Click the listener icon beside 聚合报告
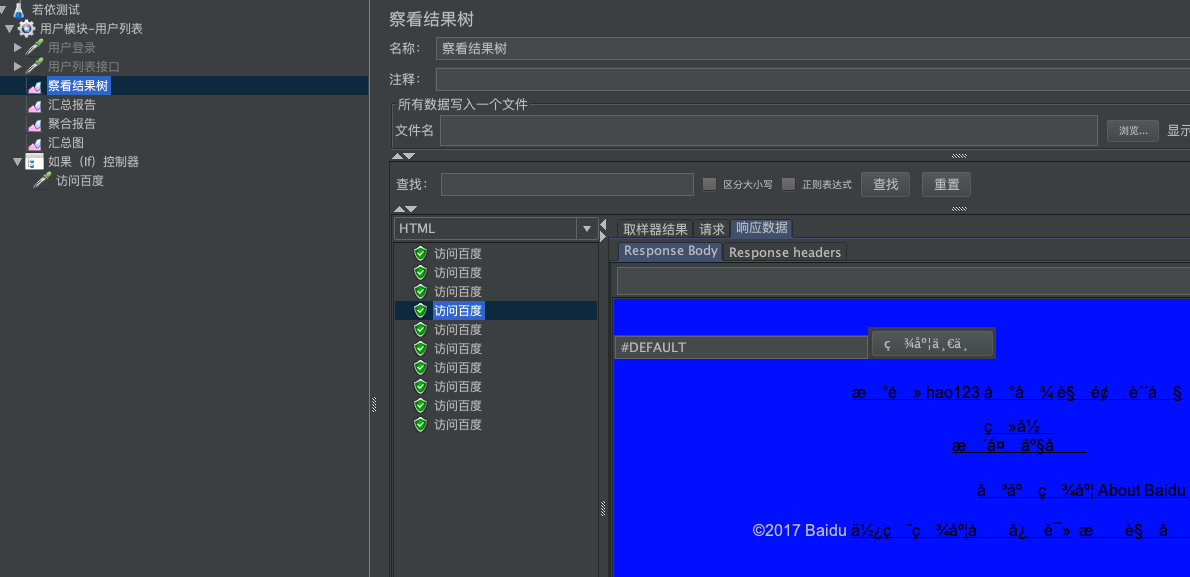 click(35, 124)
